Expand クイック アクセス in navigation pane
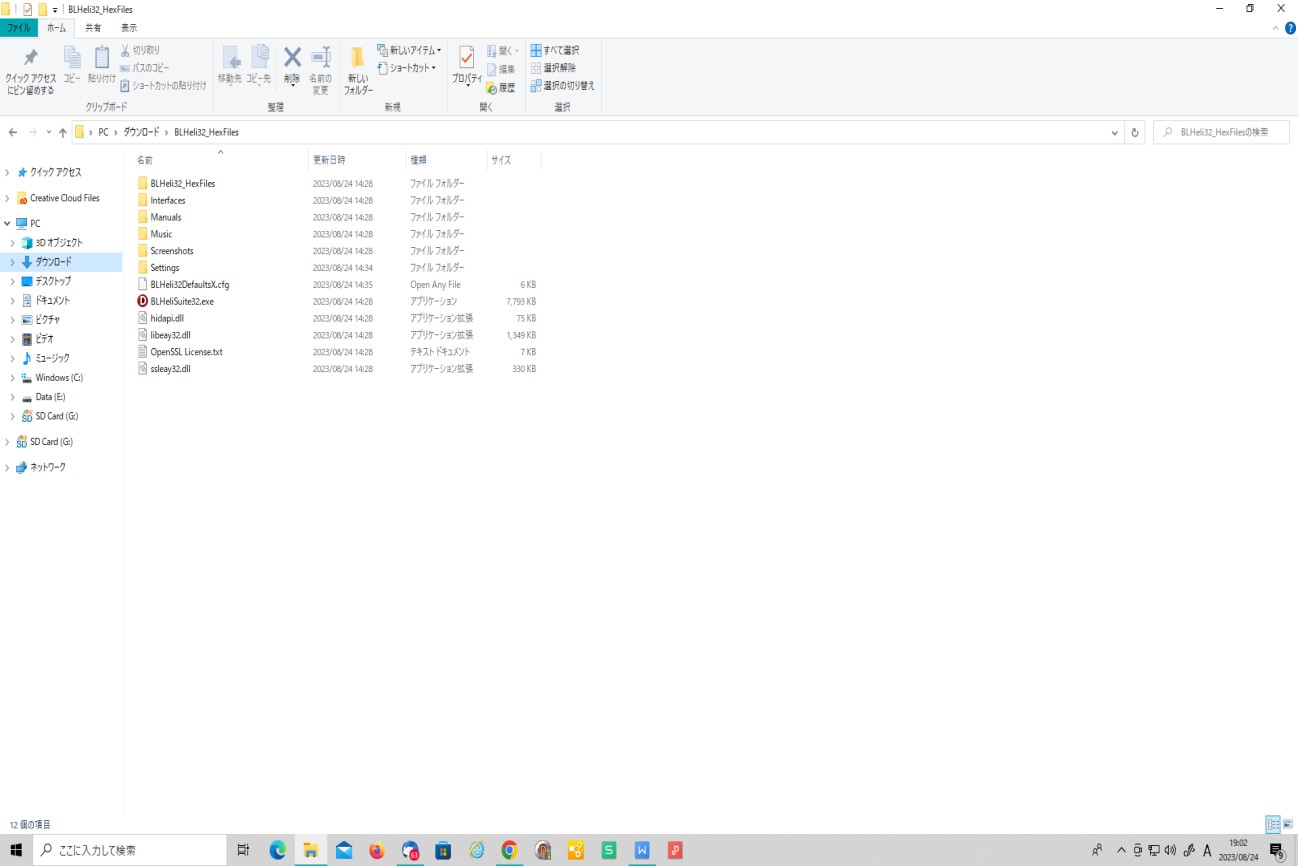This screenshot has width=1298, height=866. (7, 173)
